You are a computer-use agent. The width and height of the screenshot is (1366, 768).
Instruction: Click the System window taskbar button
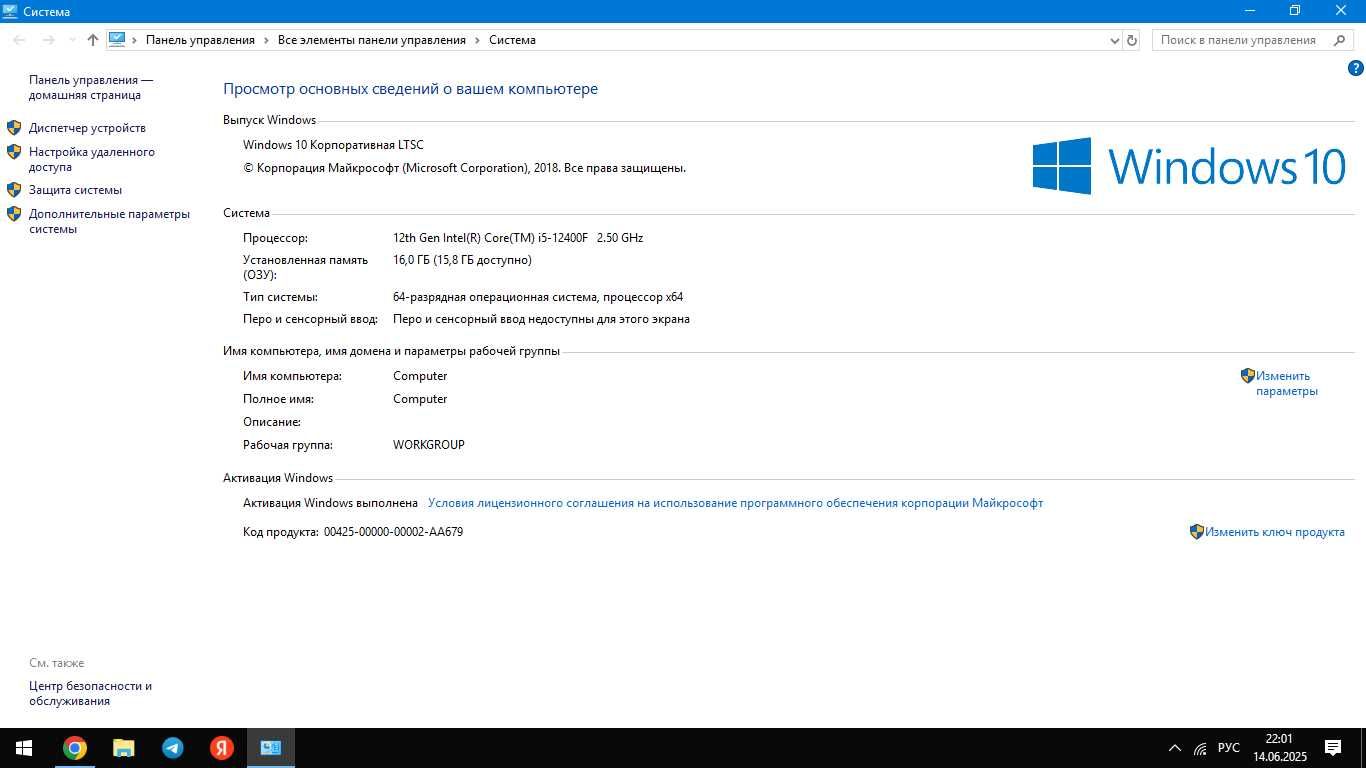tap(270, 748)
